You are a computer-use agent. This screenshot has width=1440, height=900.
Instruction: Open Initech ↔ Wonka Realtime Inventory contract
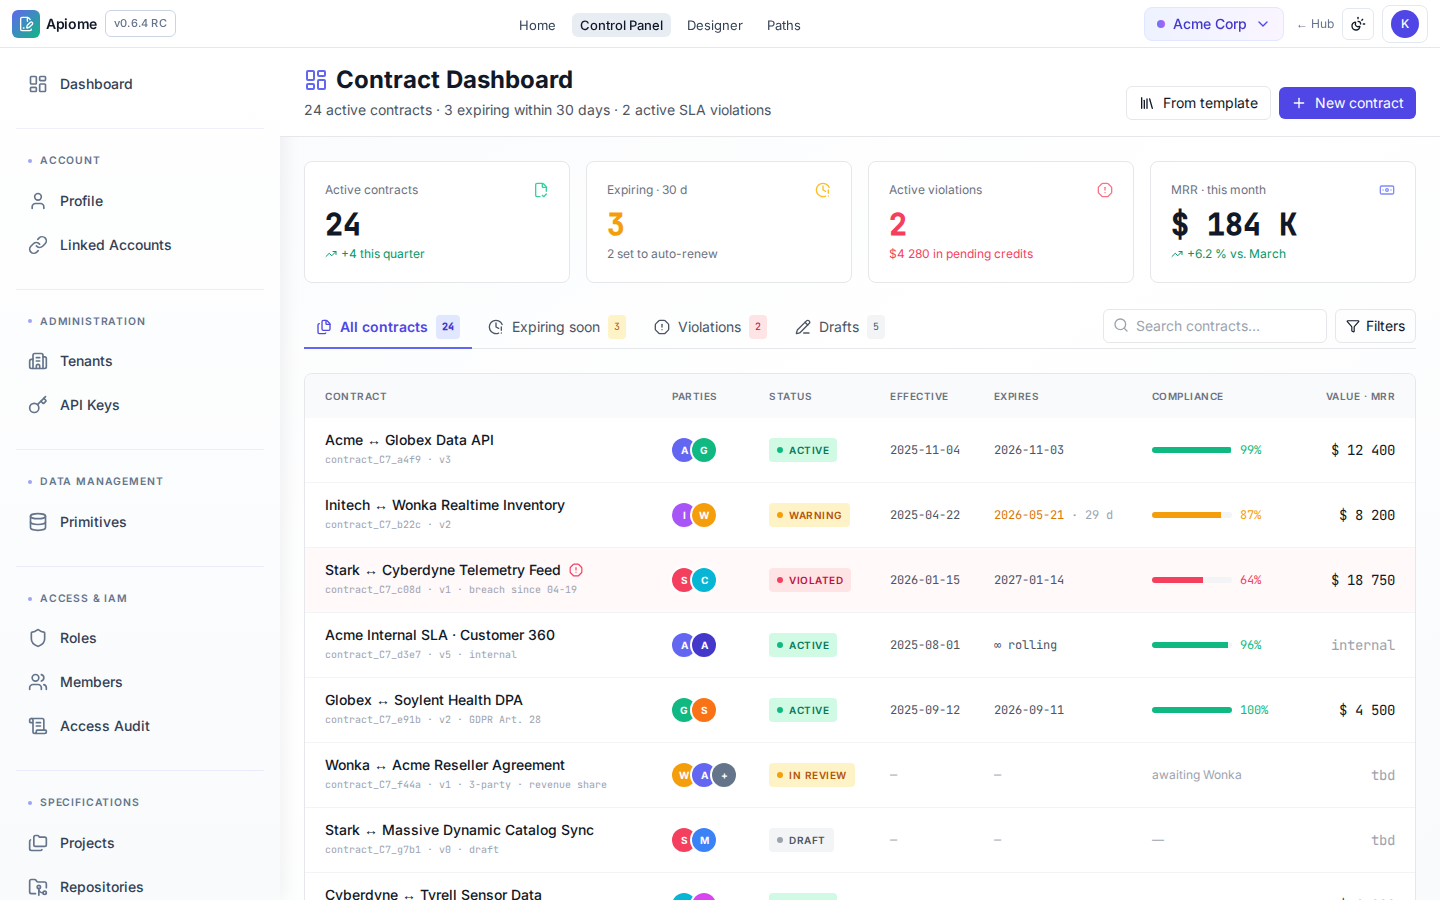(445, 505)
